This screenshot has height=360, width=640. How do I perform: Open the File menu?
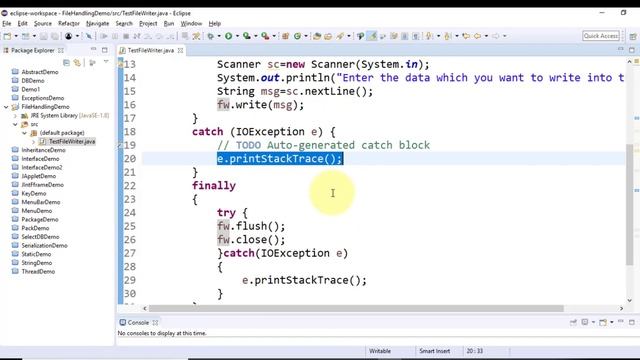(x=7, y=23)
